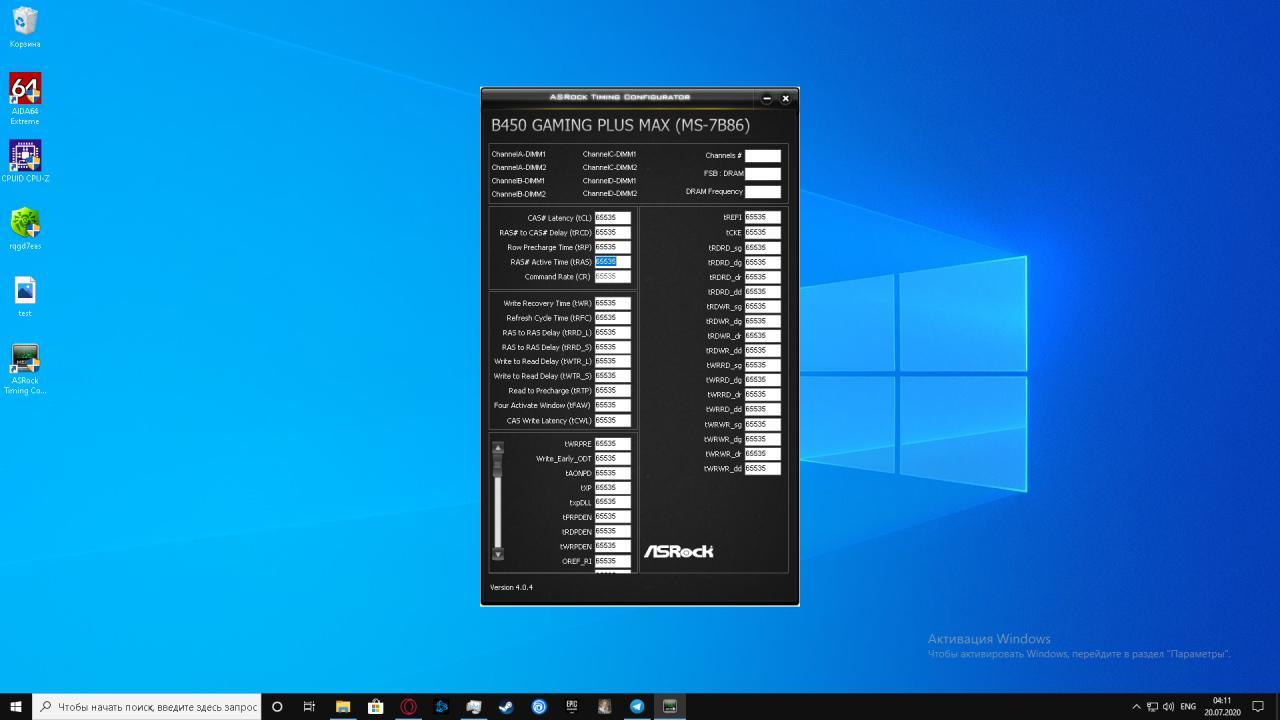Select the CPUID CPU-Z desktop shortcut
Image resolution: width=1280 pixels, height=720 pixels.
click(x=25, y=161)
